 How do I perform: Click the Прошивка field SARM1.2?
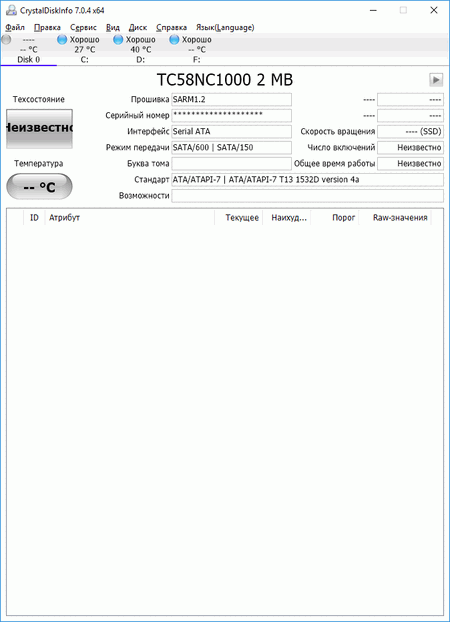[x=231, y=99]
